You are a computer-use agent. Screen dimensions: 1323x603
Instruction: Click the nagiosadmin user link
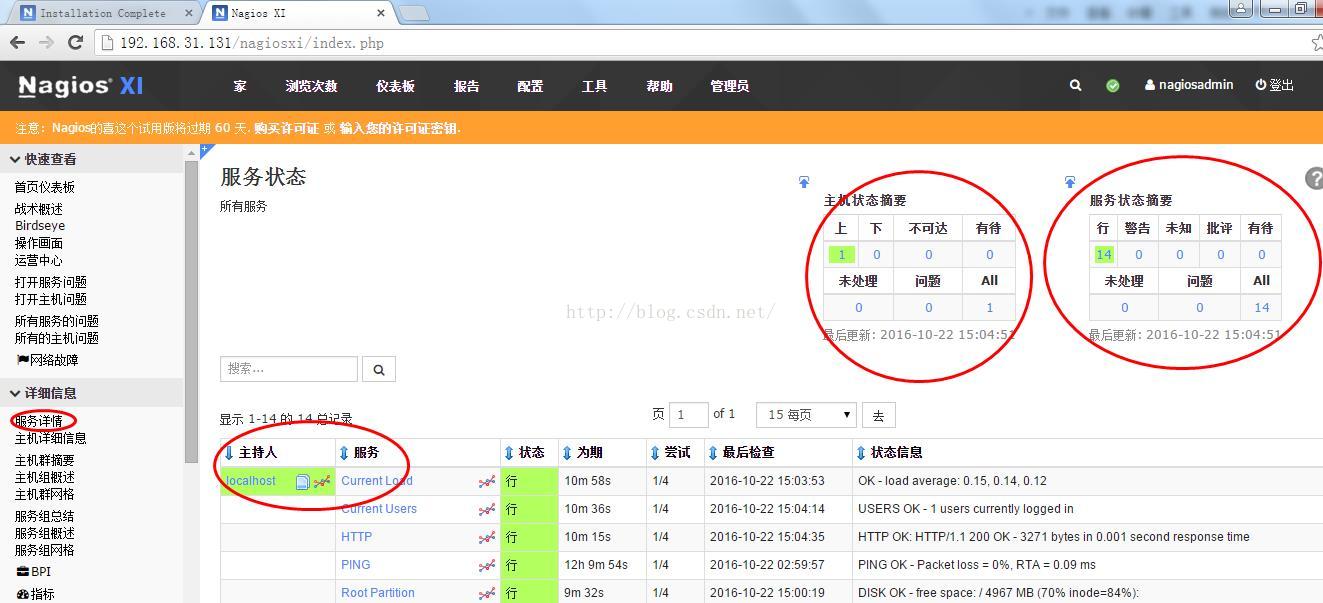click(1189, 85)
